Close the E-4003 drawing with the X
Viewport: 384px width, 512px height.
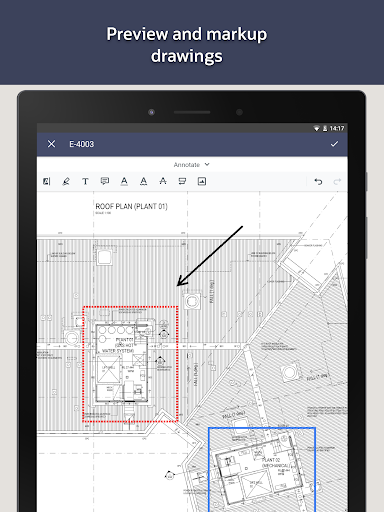pyautogui.click(x=51, y=144)
